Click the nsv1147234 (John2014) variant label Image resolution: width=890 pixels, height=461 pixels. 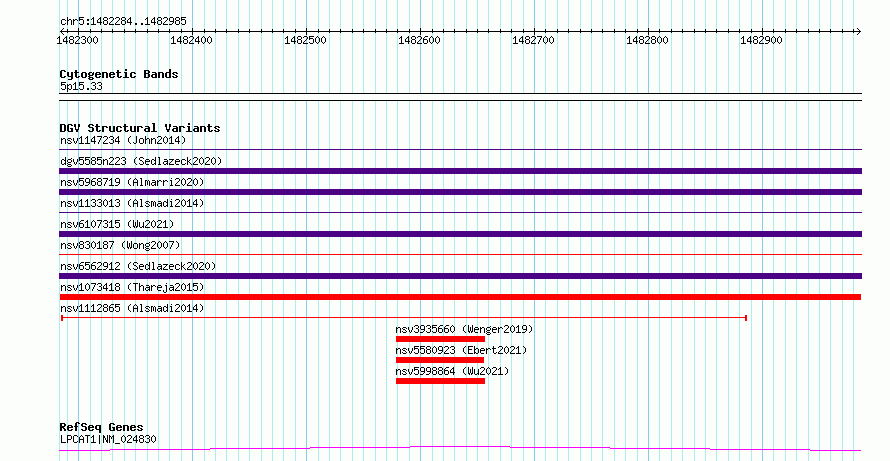pos(123,140)
